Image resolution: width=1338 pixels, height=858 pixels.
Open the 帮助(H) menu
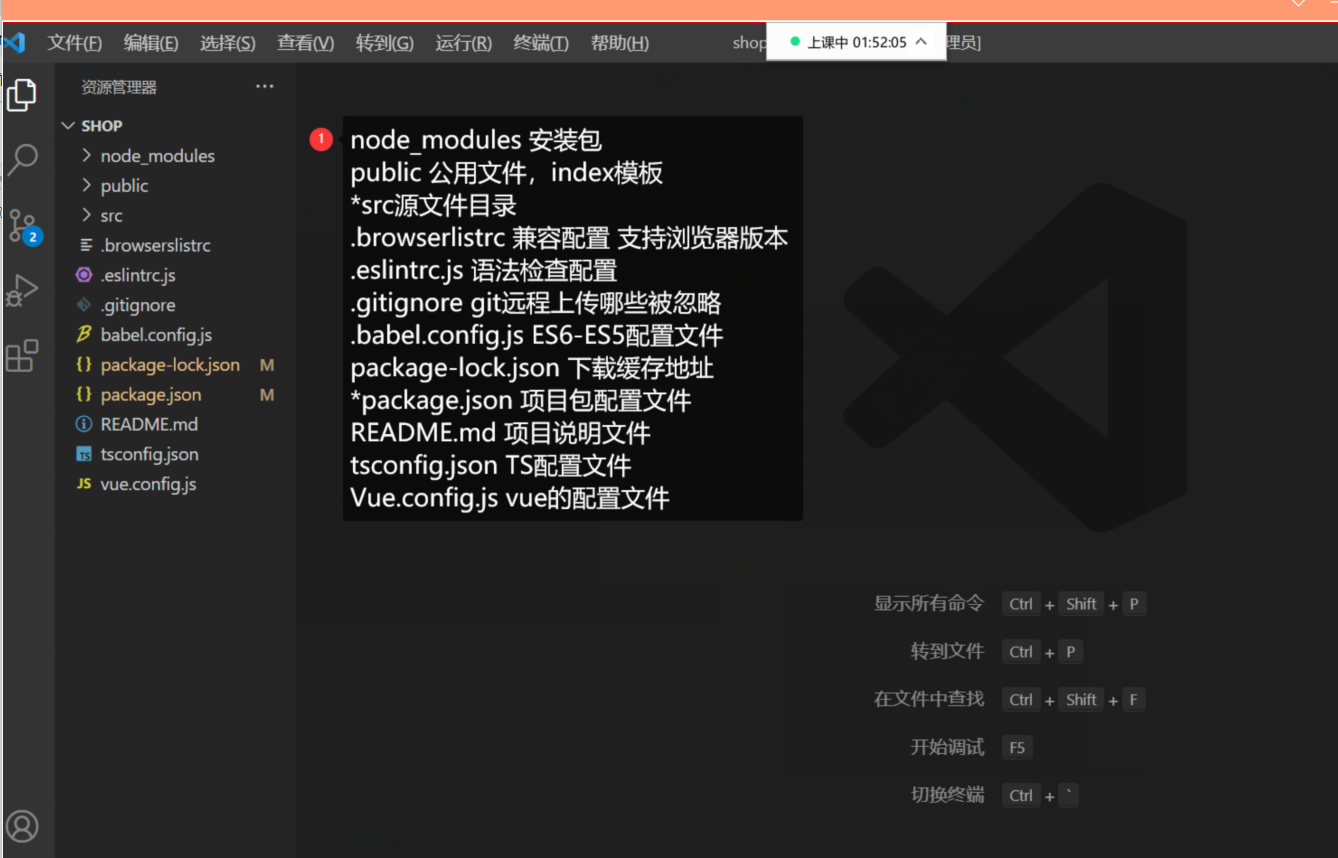pos(620,43)
